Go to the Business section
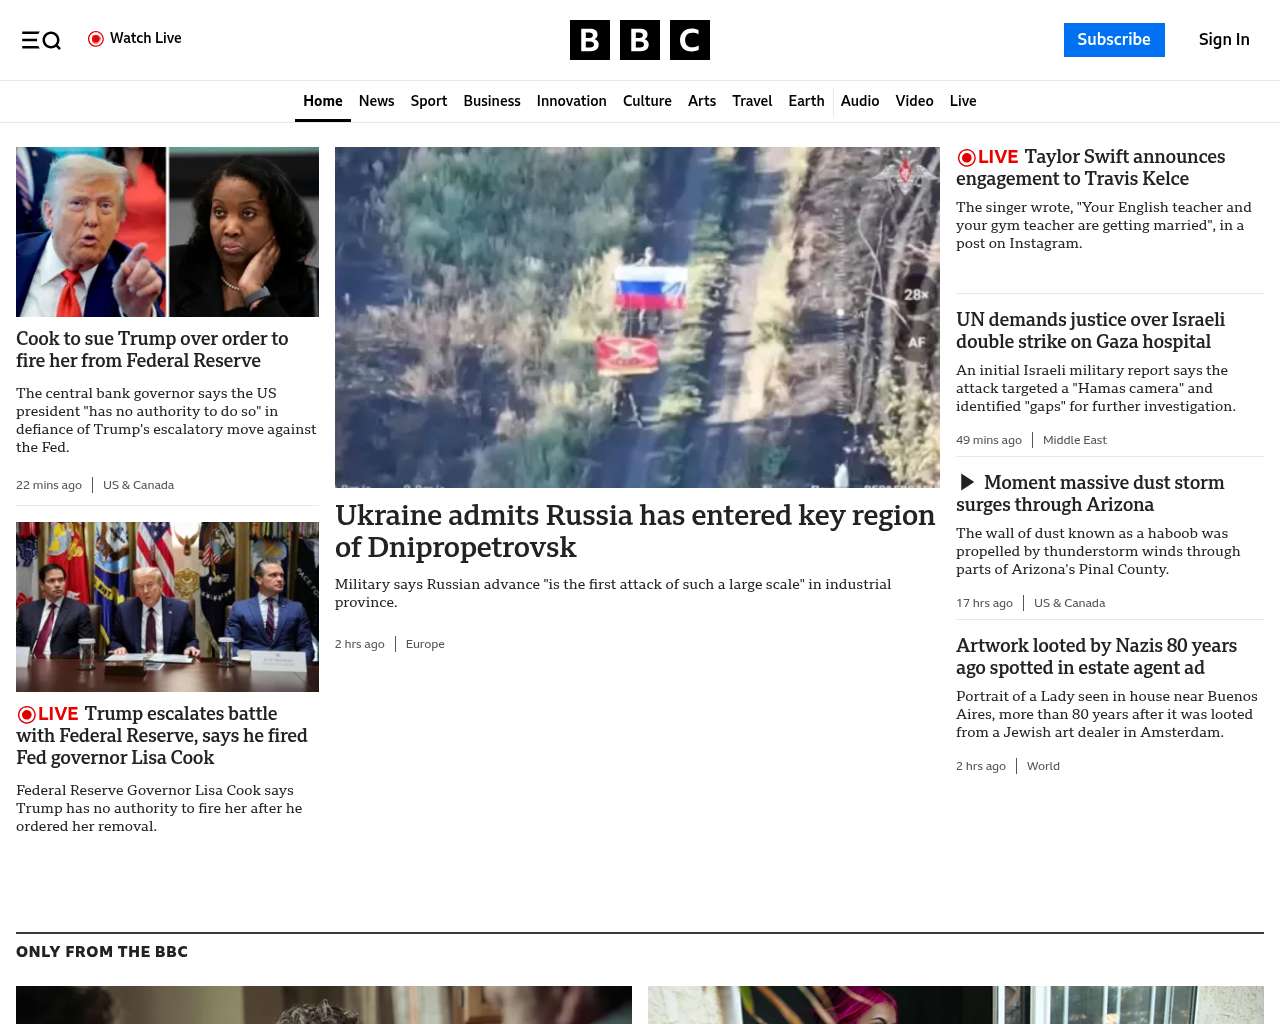The image size is (1280, 1024). [x=492, y=101]
